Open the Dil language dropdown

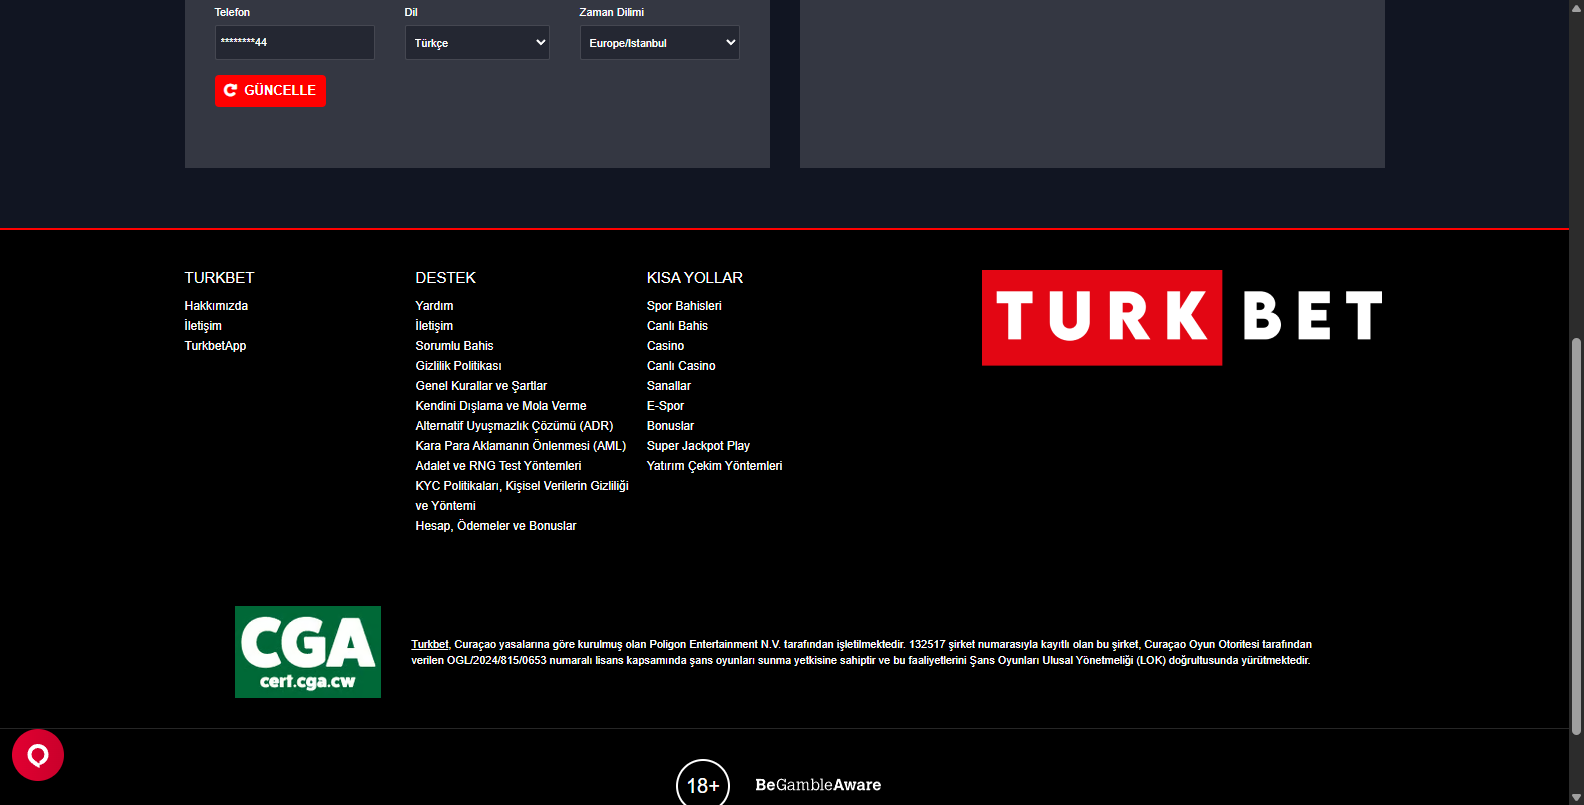tap(477, 43)
